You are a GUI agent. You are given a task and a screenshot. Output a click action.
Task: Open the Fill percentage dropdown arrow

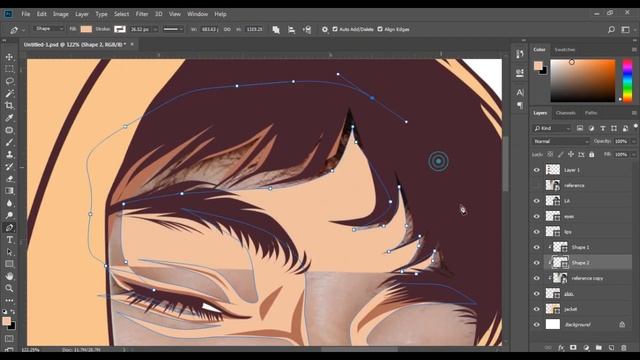633,154
